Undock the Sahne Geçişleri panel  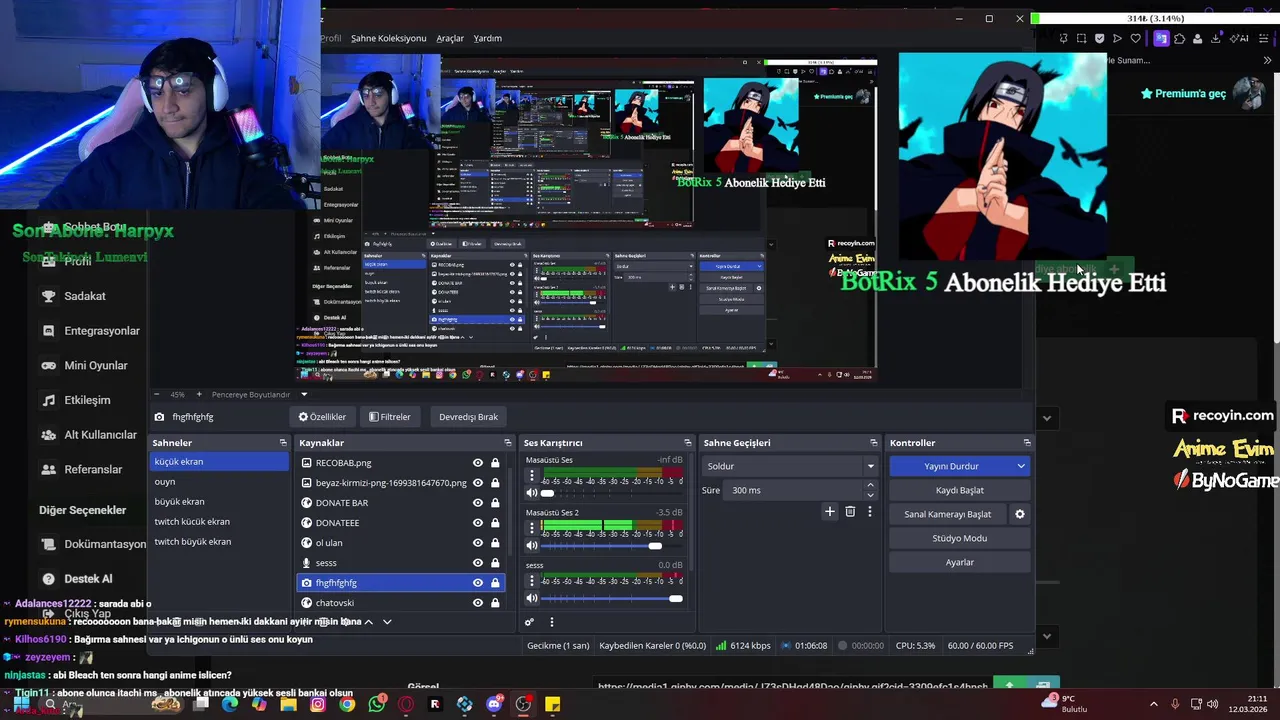tap(873, 443)
